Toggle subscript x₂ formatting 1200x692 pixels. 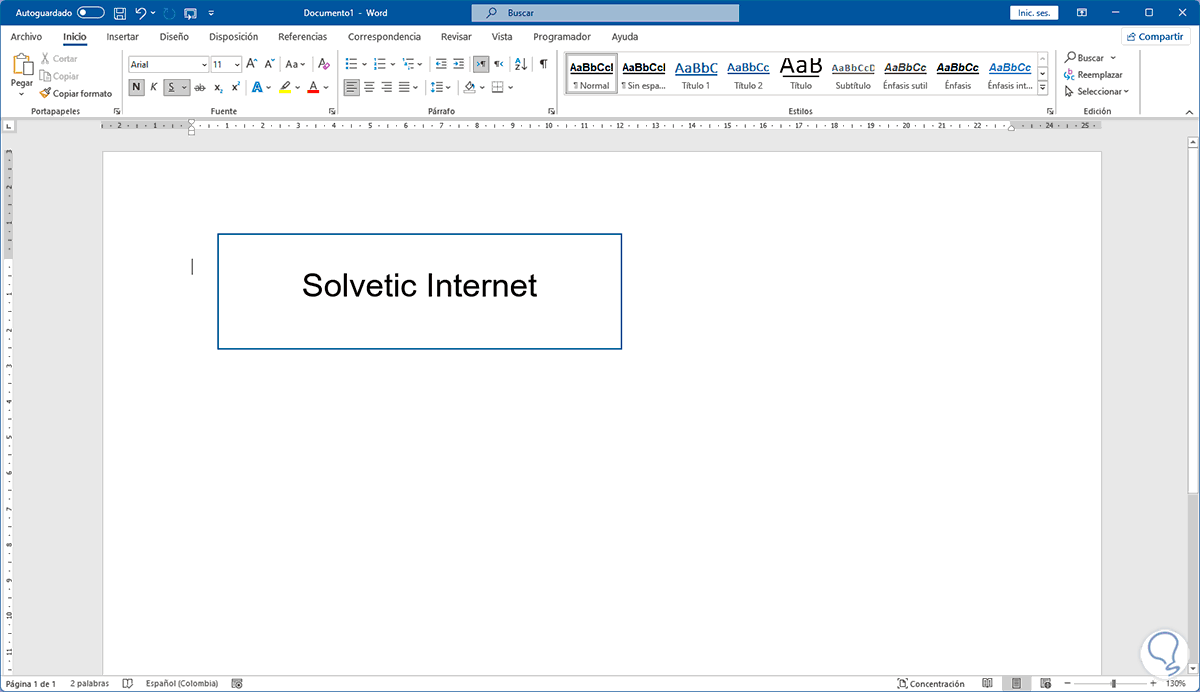(218, 88)
